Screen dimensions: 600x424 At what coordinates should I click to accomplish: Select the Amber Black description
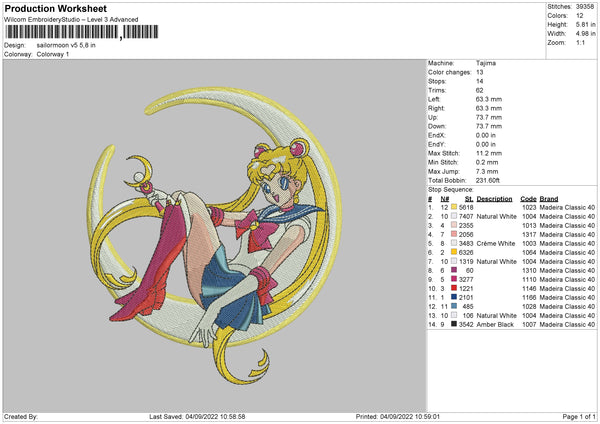coord(495,324)
